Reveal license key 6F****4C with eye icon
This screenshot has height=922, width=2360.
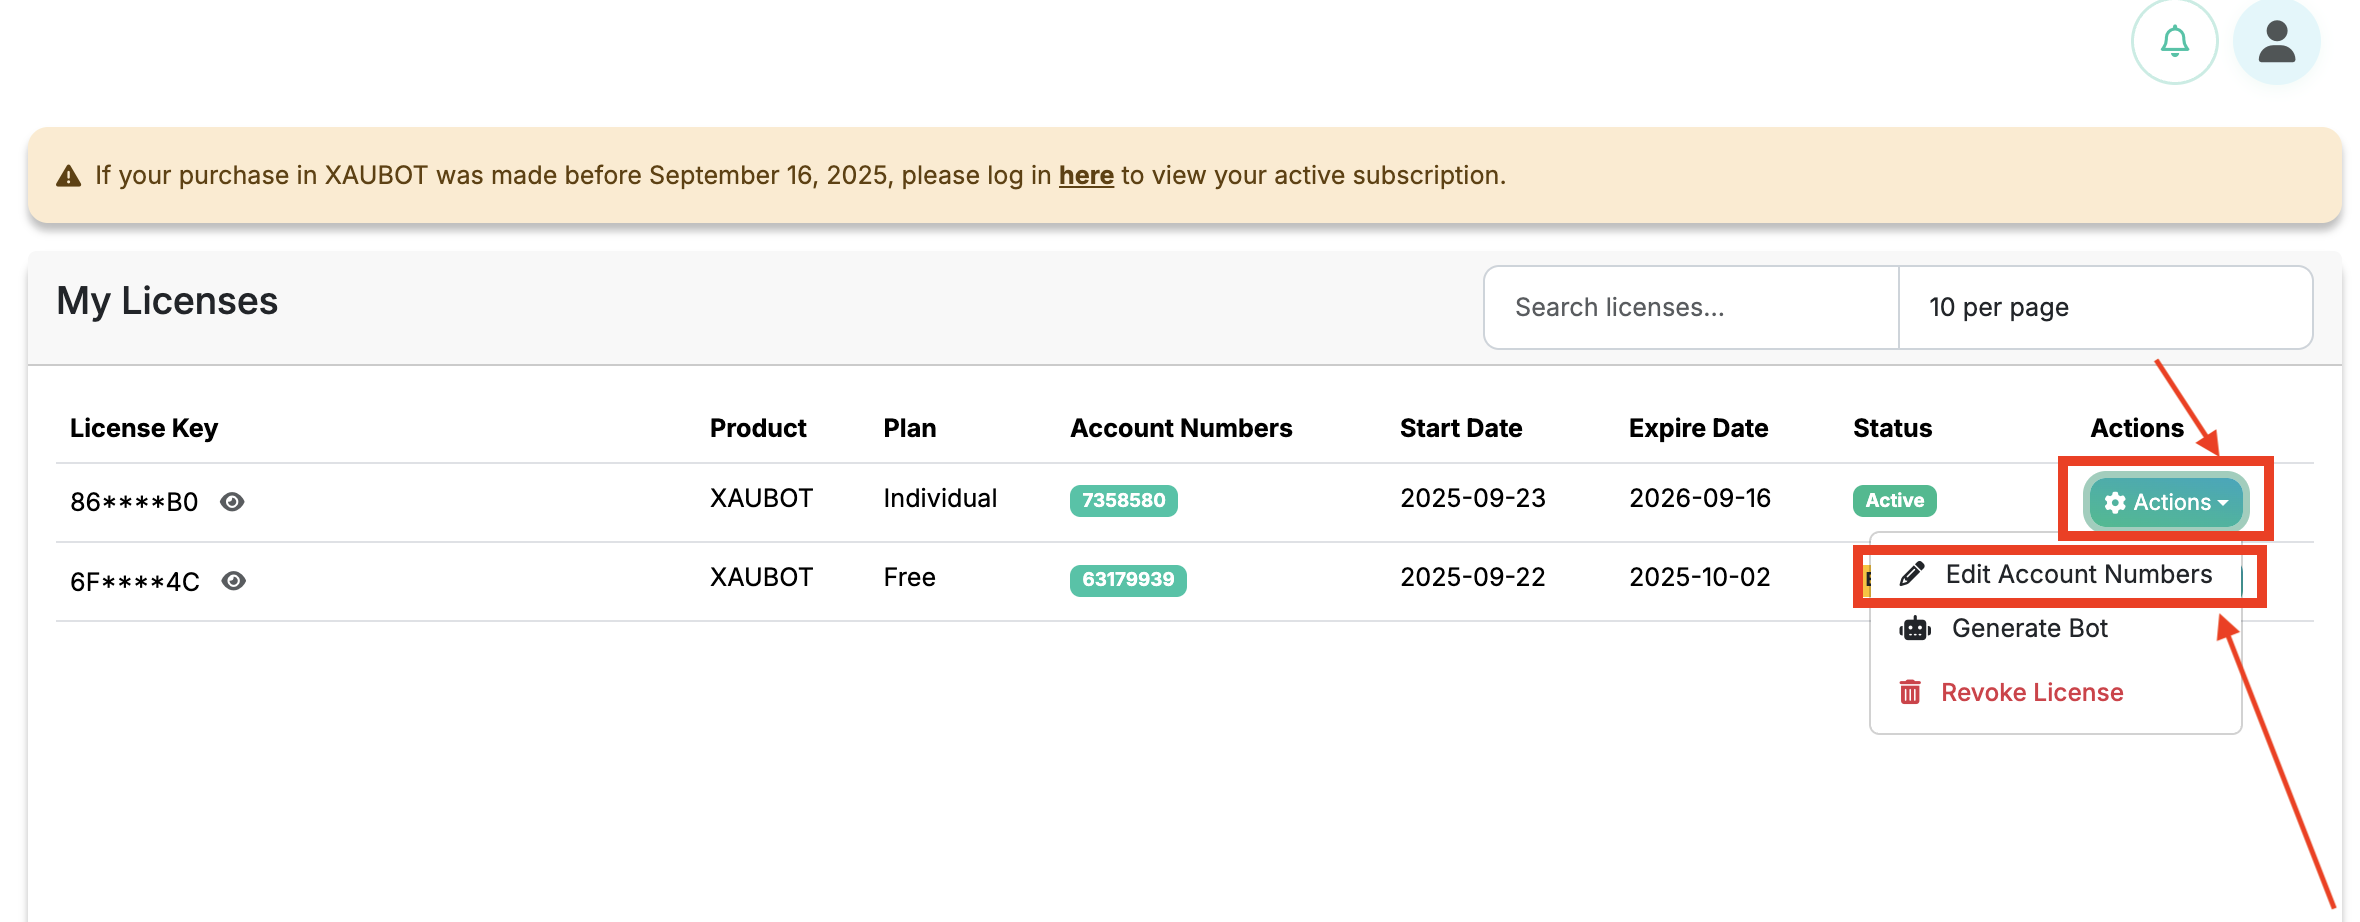pos(234,581)
